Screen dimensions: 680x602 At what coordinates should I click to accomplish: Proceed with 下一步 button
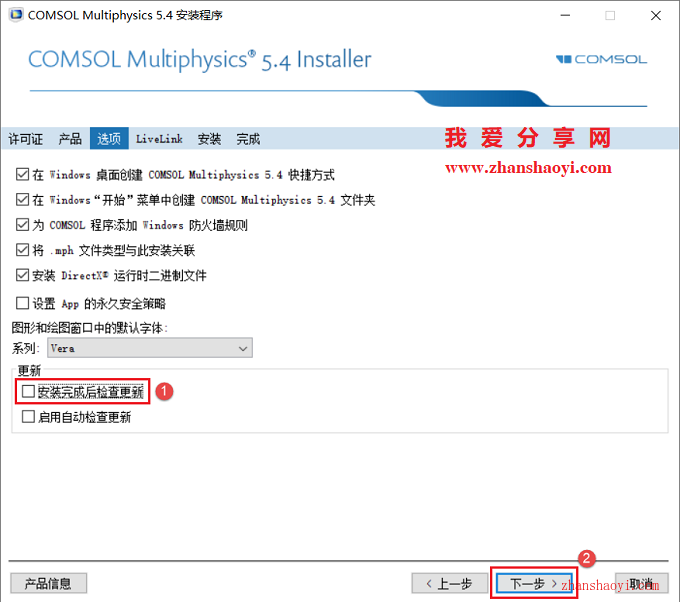coord(534,583)
